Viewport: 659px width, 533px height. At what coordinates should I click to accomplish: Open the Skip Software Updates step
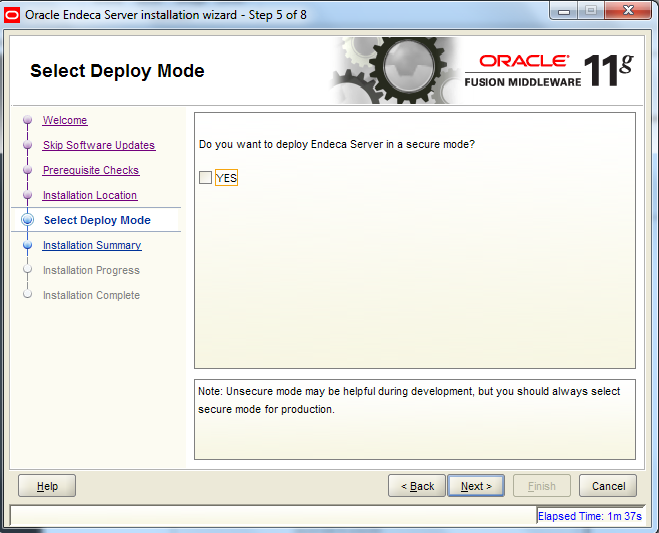(98, 146)
